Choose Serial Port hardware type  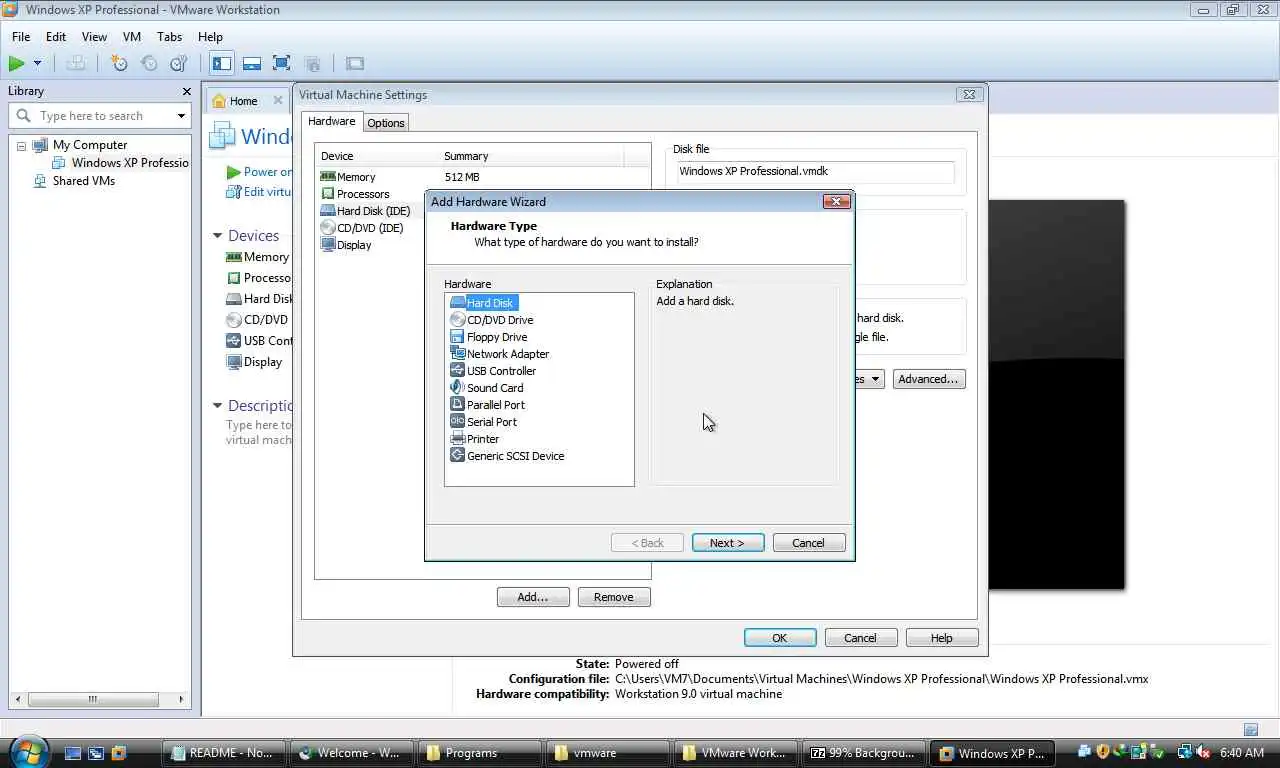pyautogui.click(x=483, y=422)
